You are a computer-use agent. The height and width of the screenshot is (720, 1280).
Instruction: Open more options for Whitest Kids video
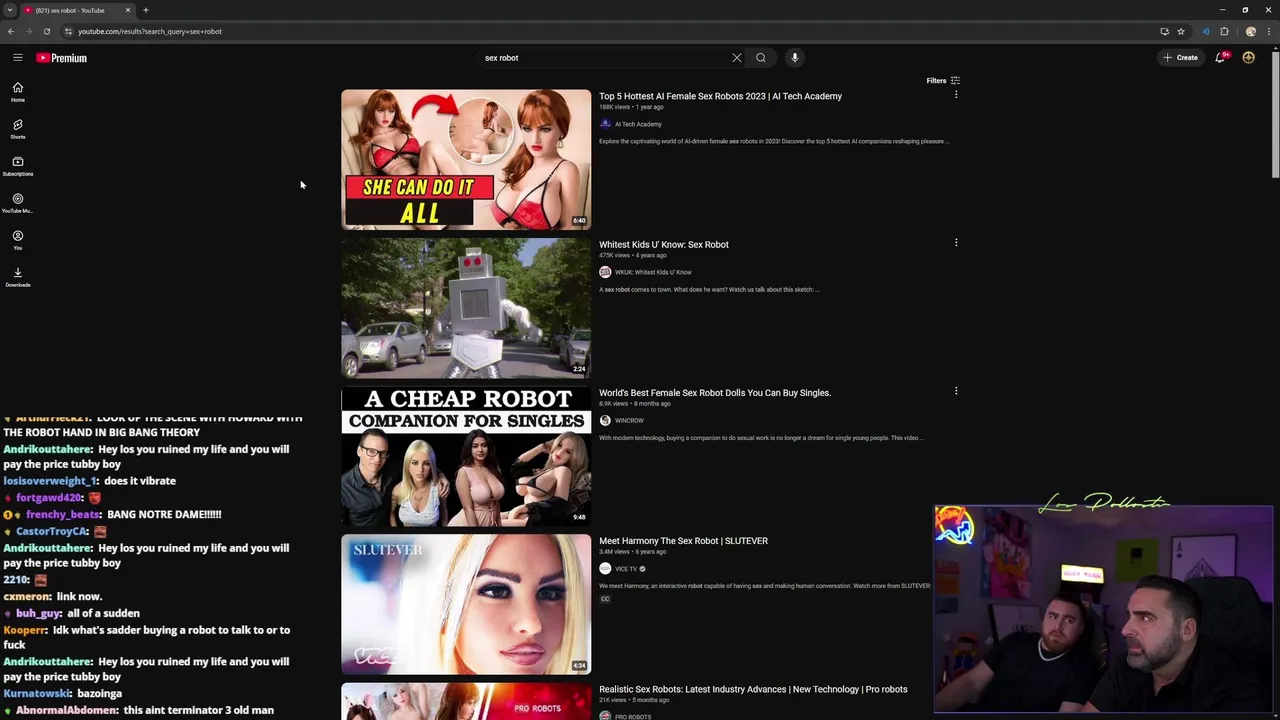coord(956,243)
